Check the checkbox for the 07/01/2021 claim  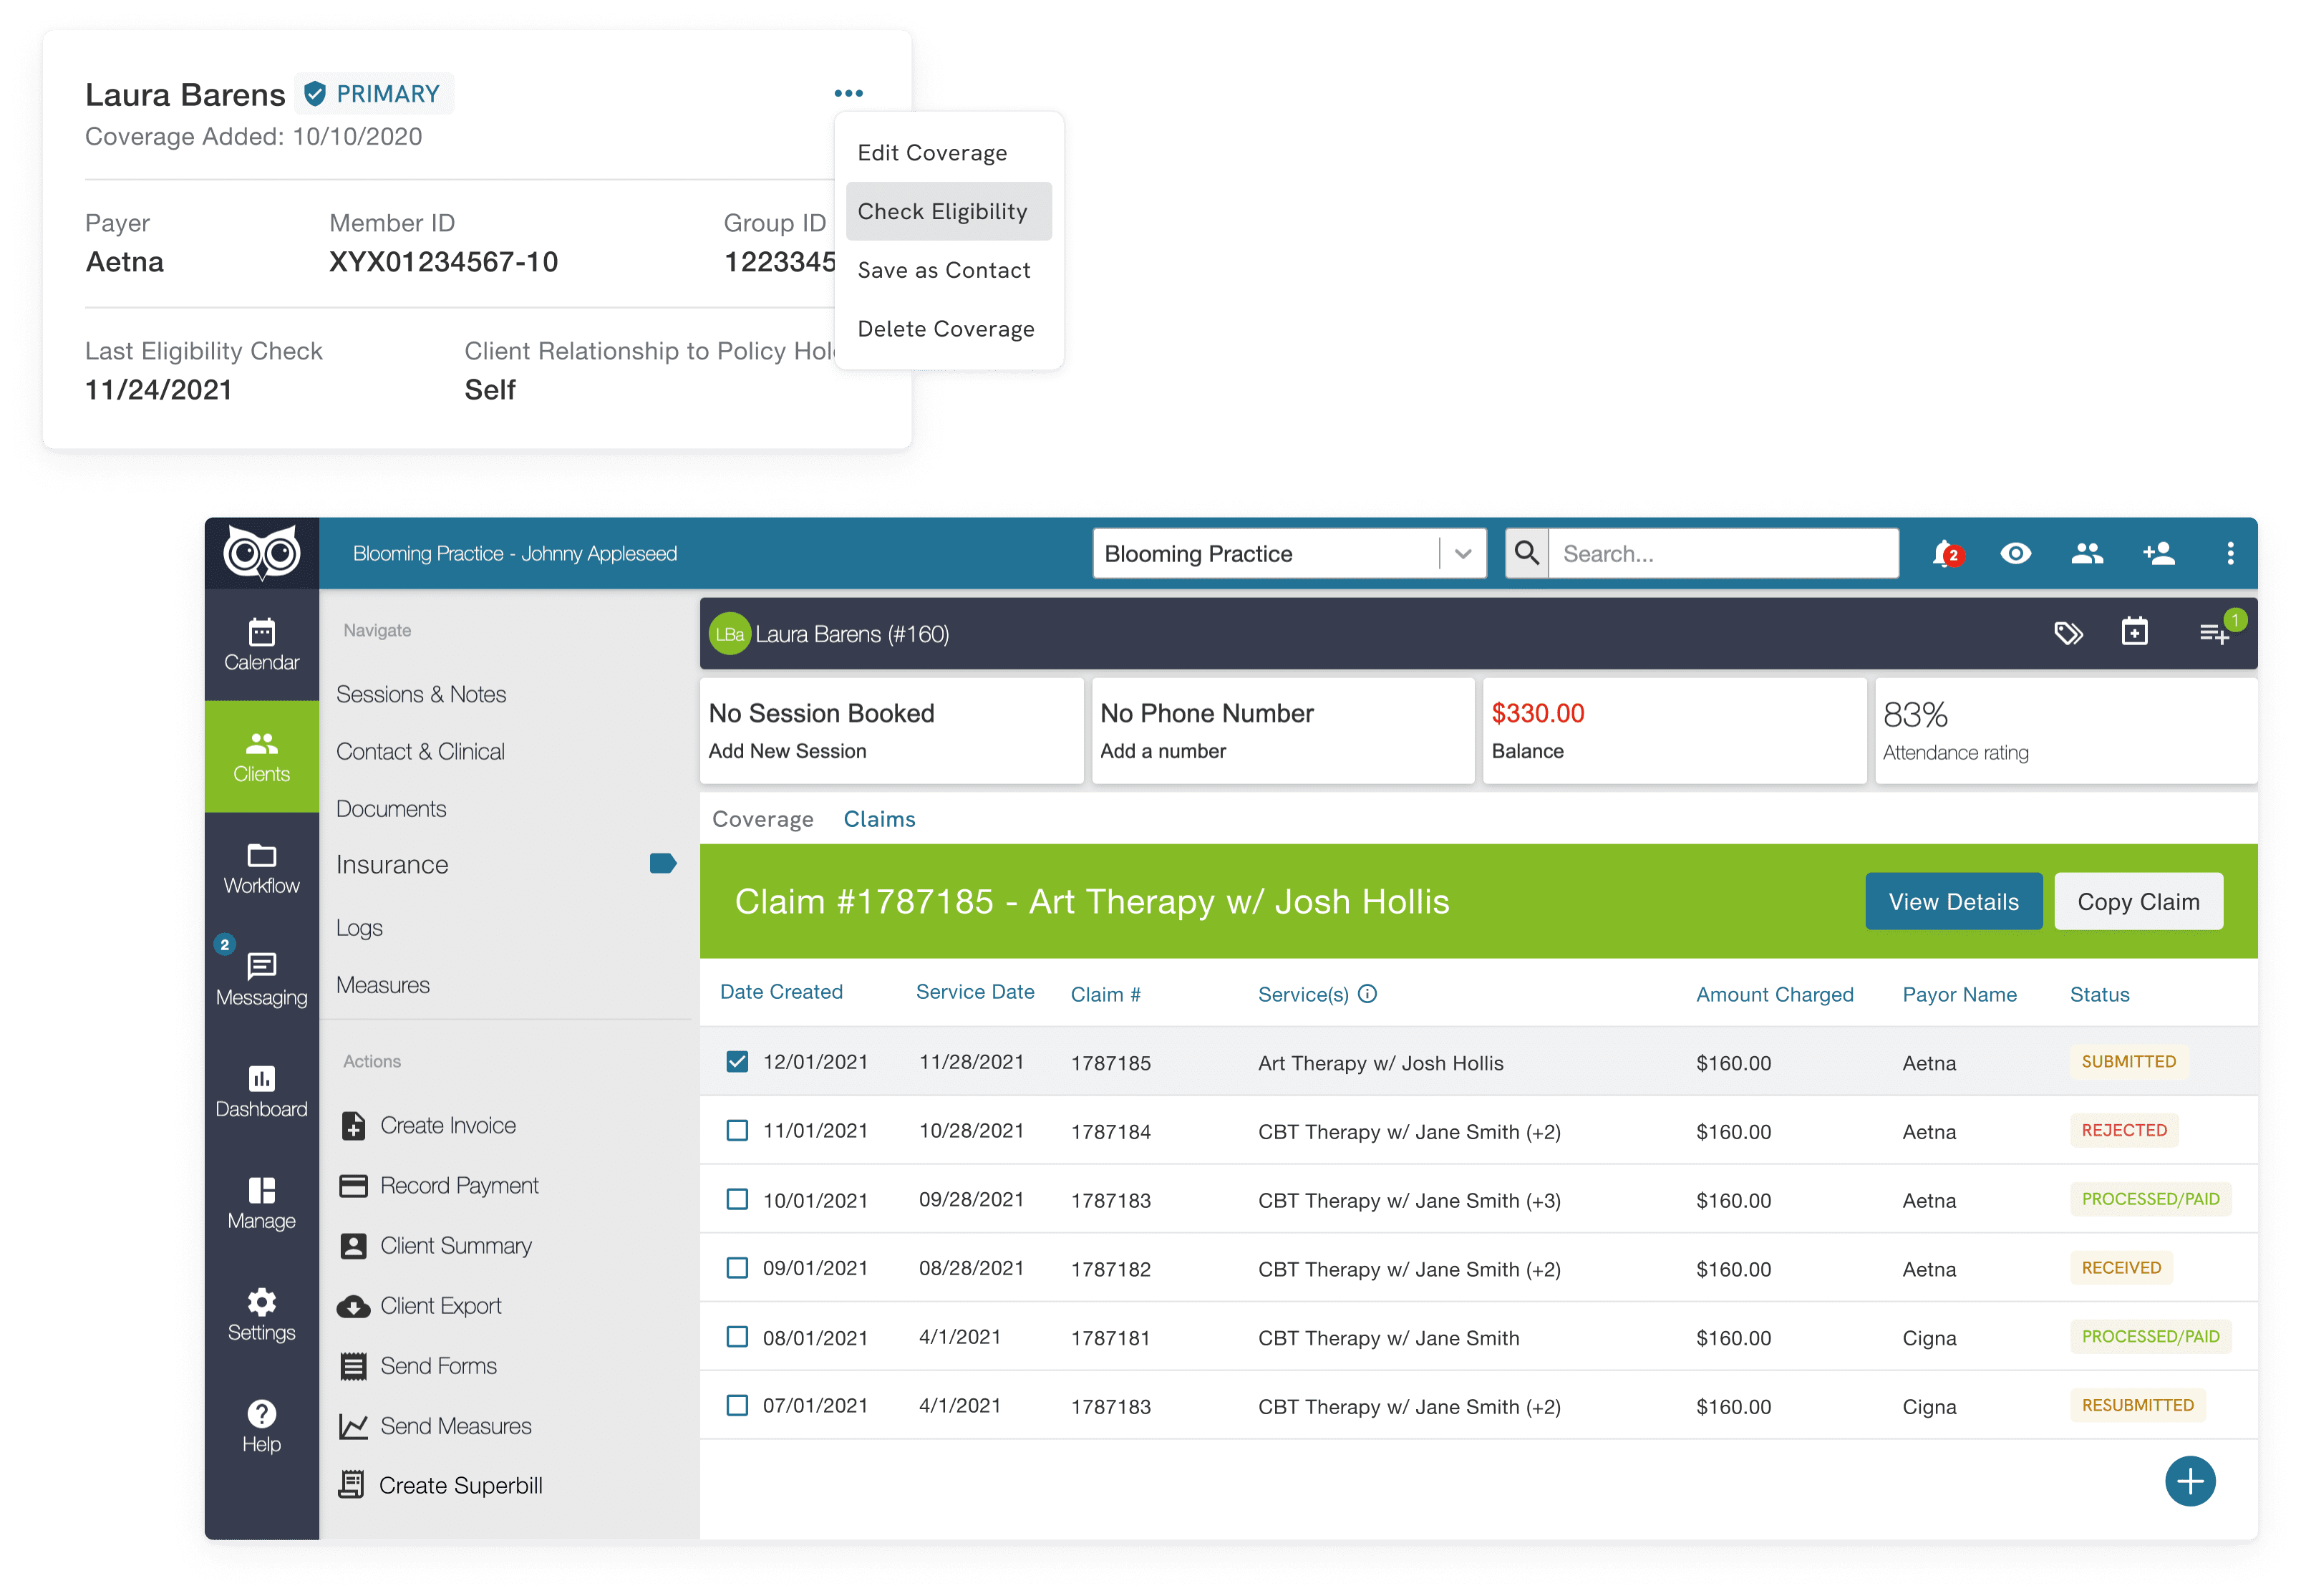737,1405
